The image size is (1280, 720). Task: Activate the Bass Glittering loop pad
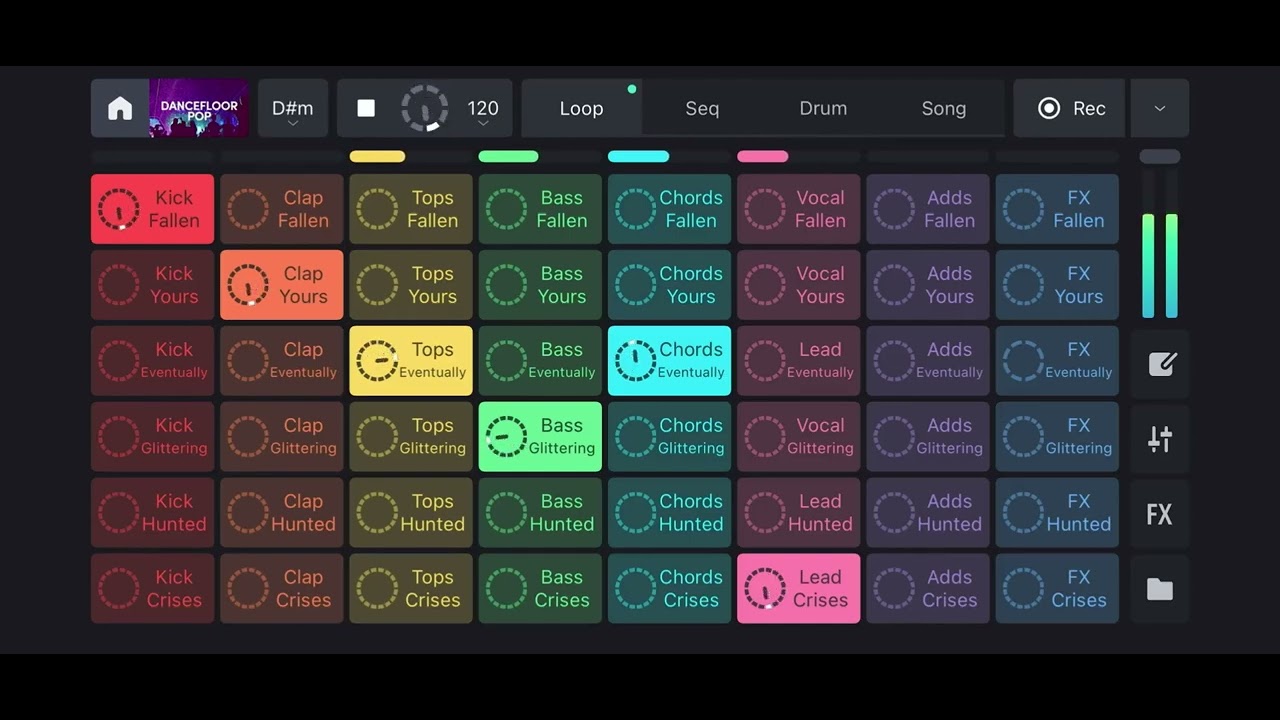click(540, 436)
